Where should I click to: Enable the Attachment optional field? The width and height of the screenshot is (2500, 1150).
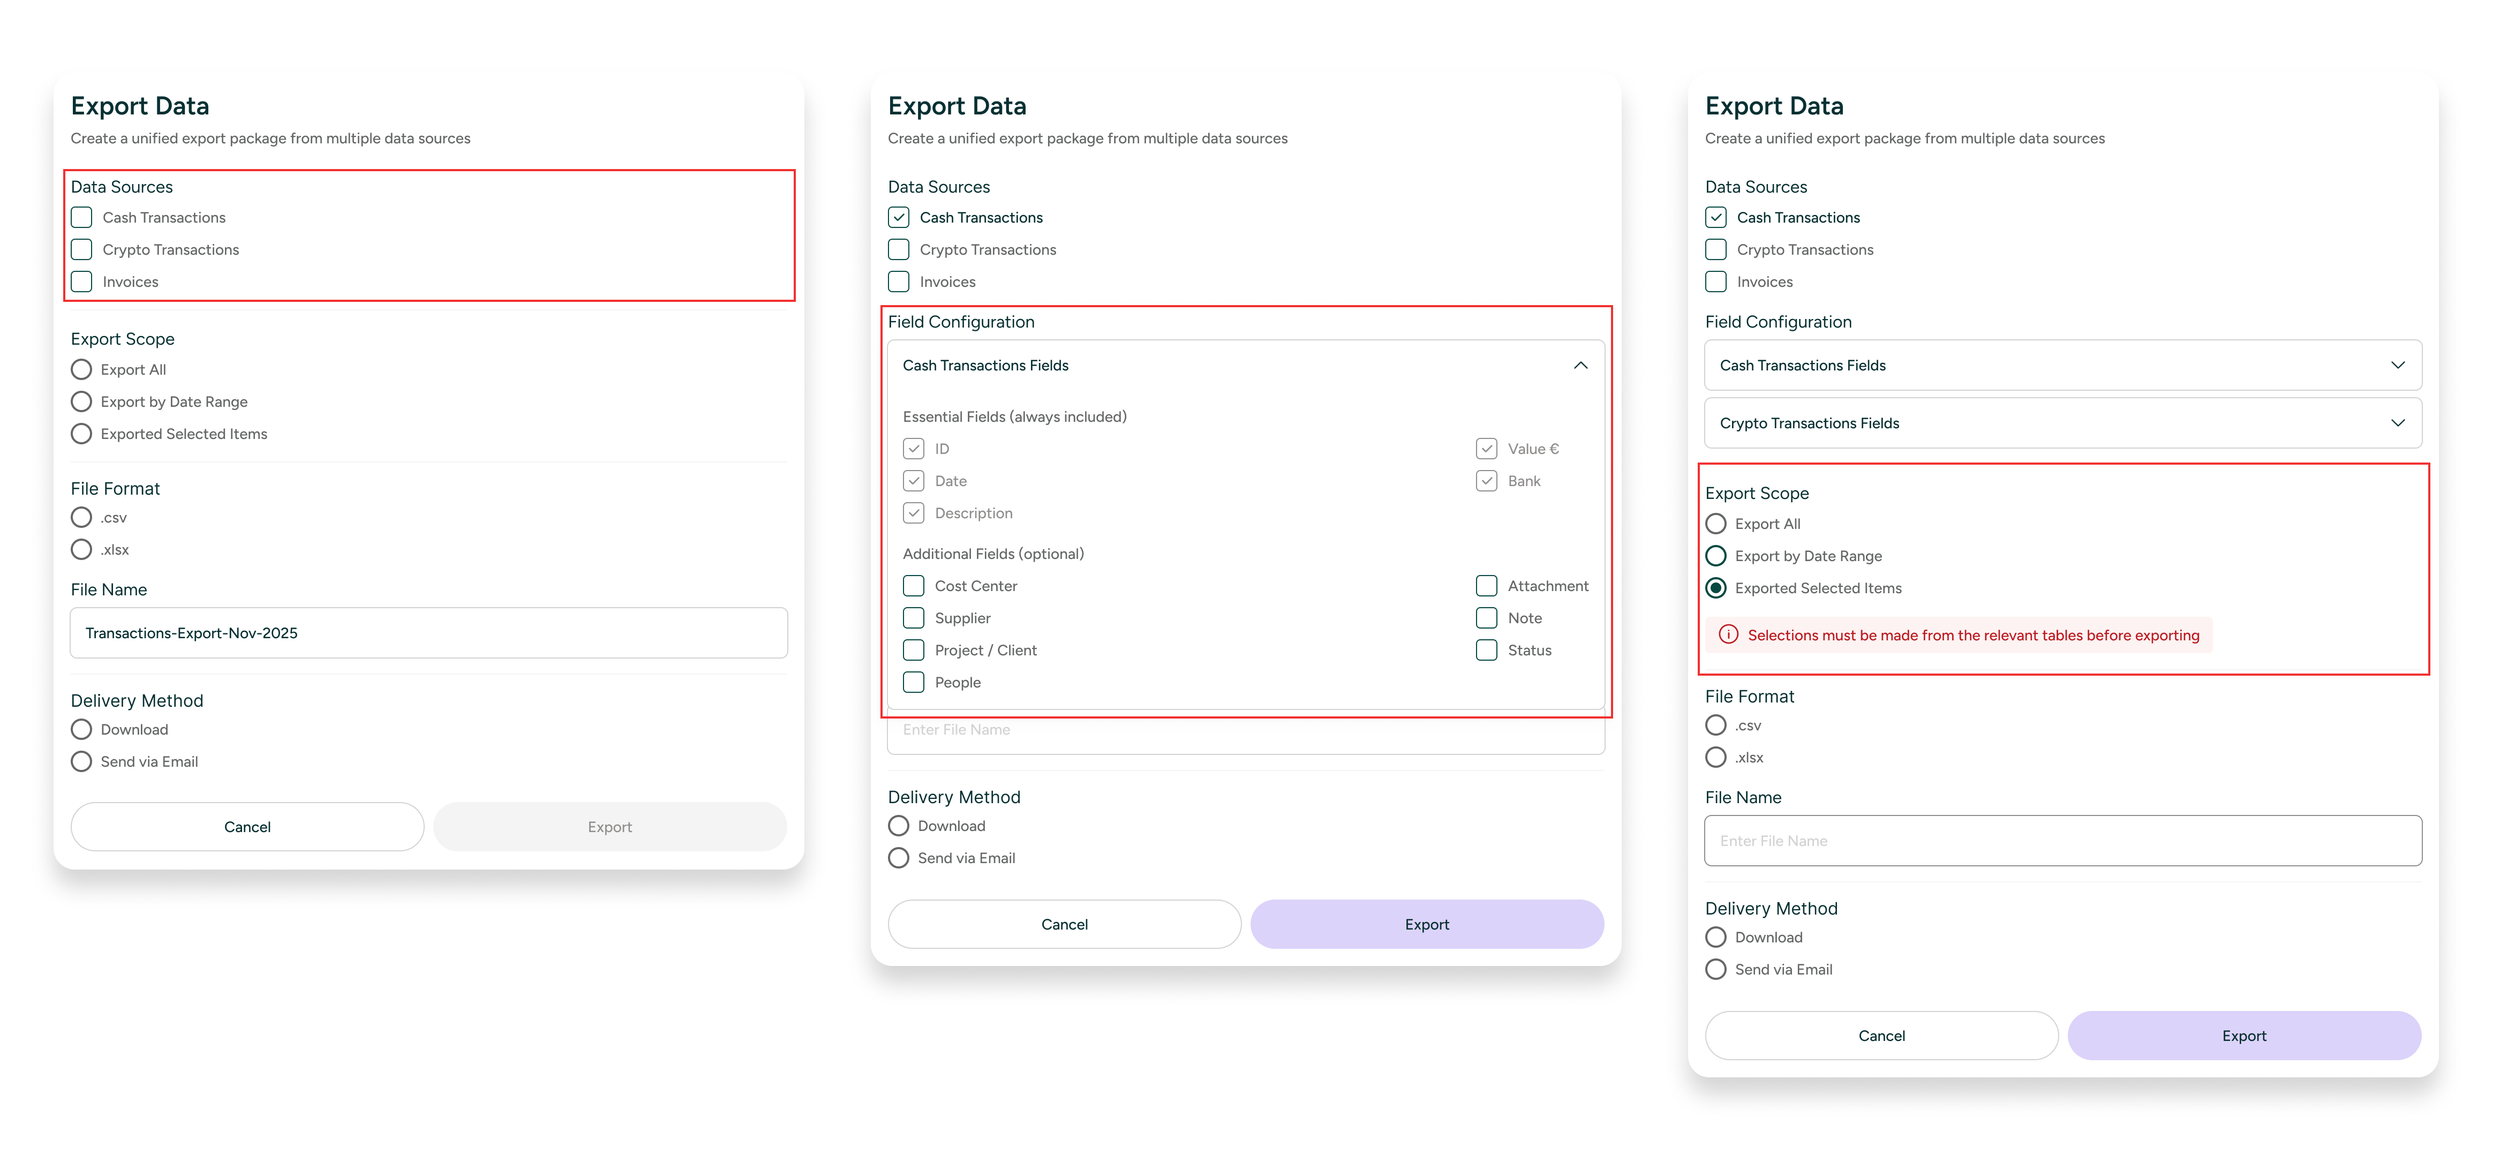1486,586
